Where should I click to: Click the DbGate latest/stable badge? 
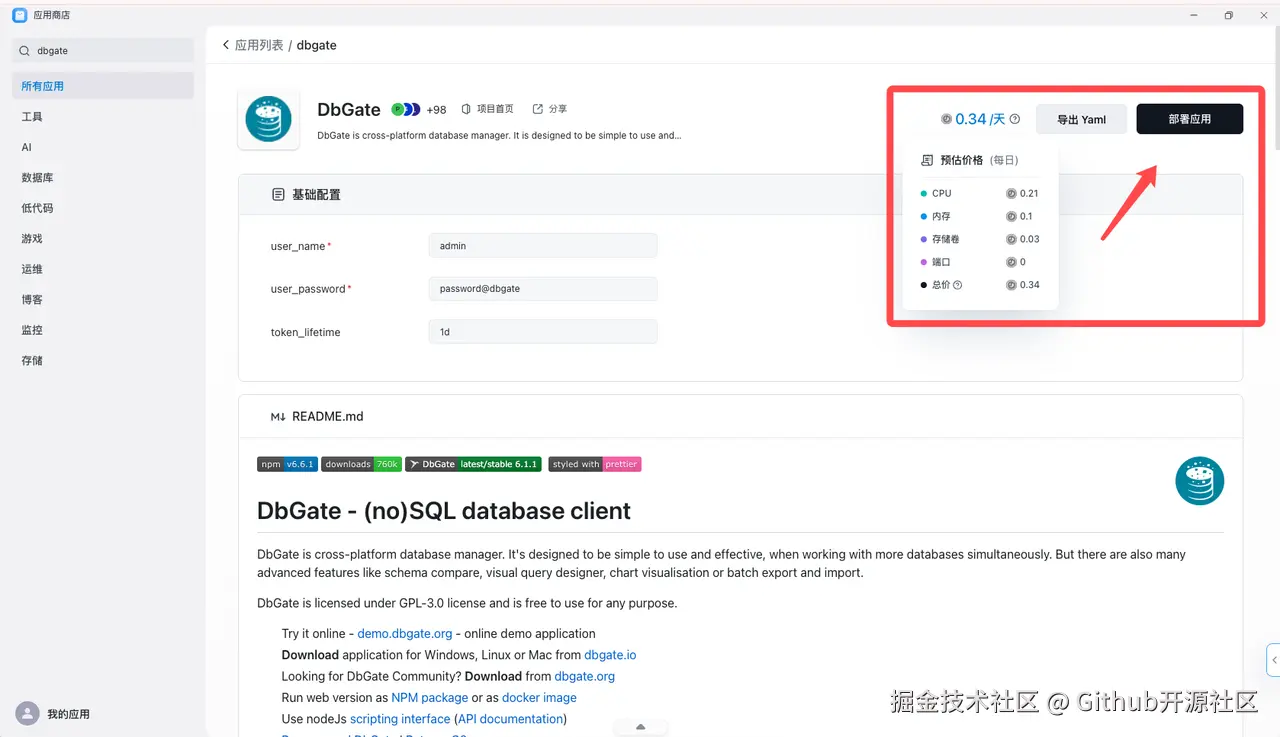[x=474, y=464]
